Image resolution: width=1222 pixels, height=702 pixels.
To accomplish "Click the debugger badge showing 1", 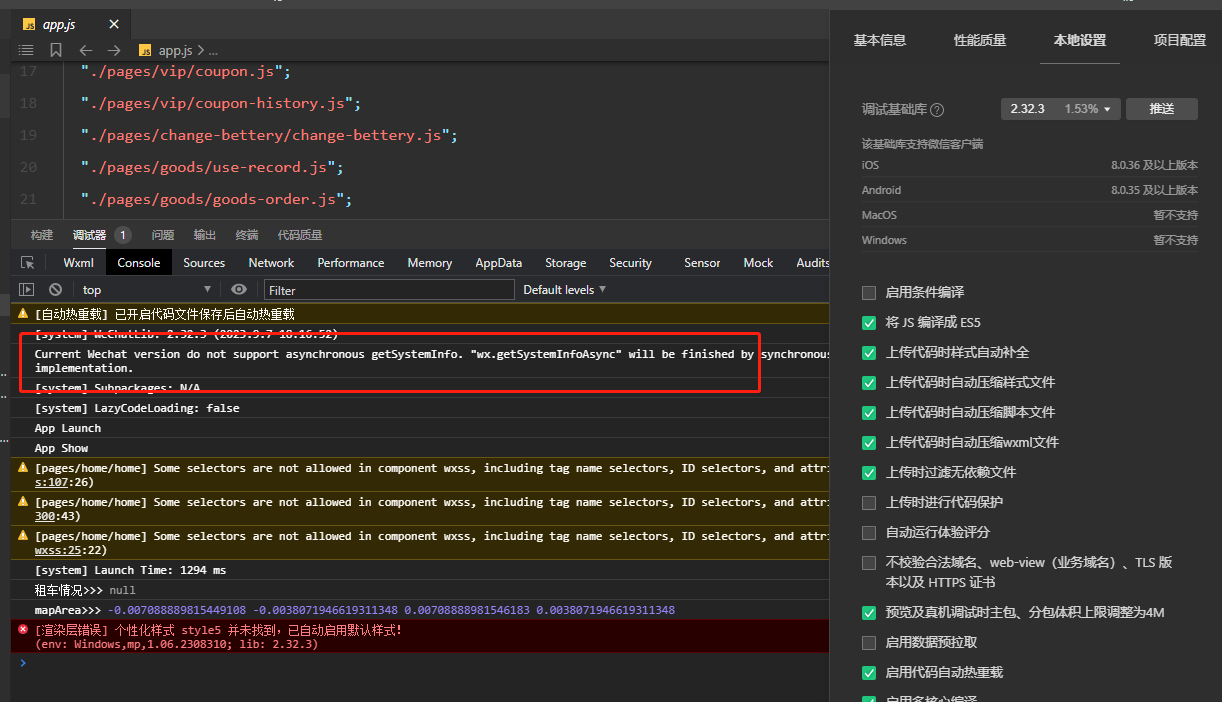I will [123, 235].
